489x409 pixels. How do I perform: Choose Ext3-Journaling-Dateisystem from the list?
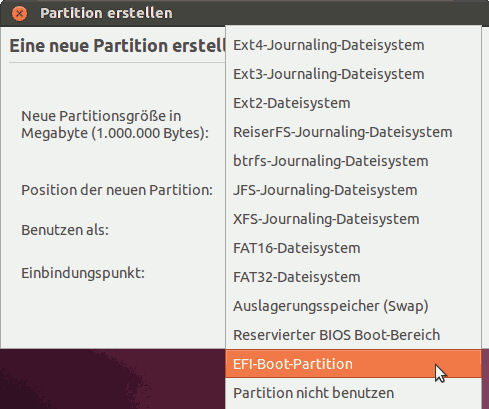pos(353,74)
